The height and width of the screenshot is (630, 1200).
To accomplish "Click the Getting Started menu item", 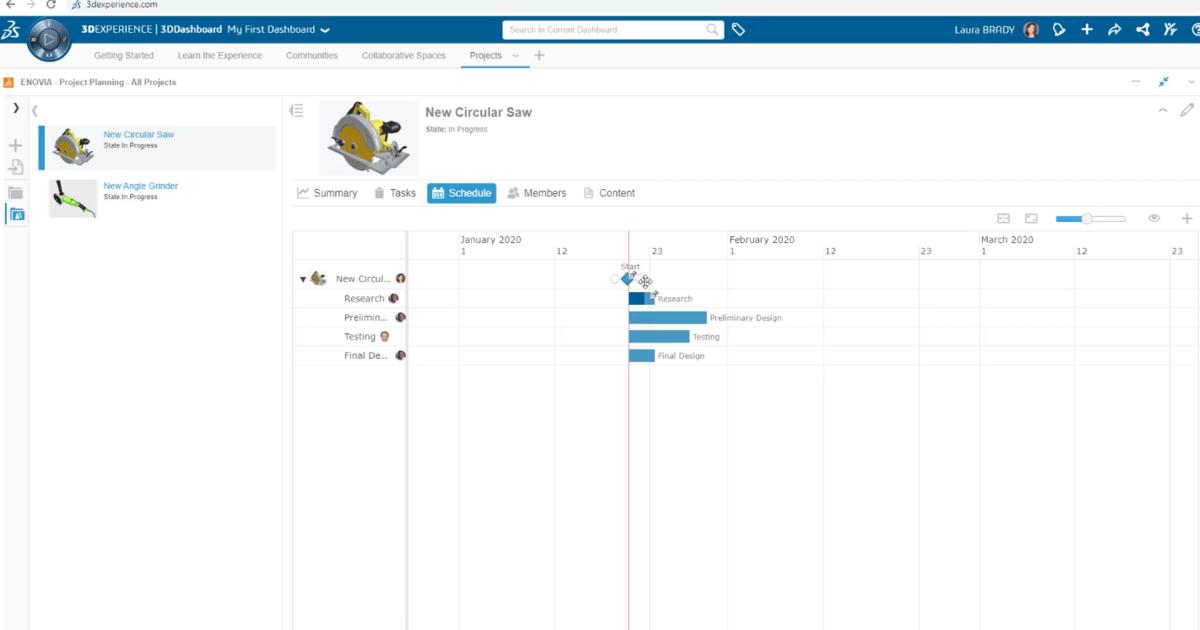I will click(x=123, y=56).
